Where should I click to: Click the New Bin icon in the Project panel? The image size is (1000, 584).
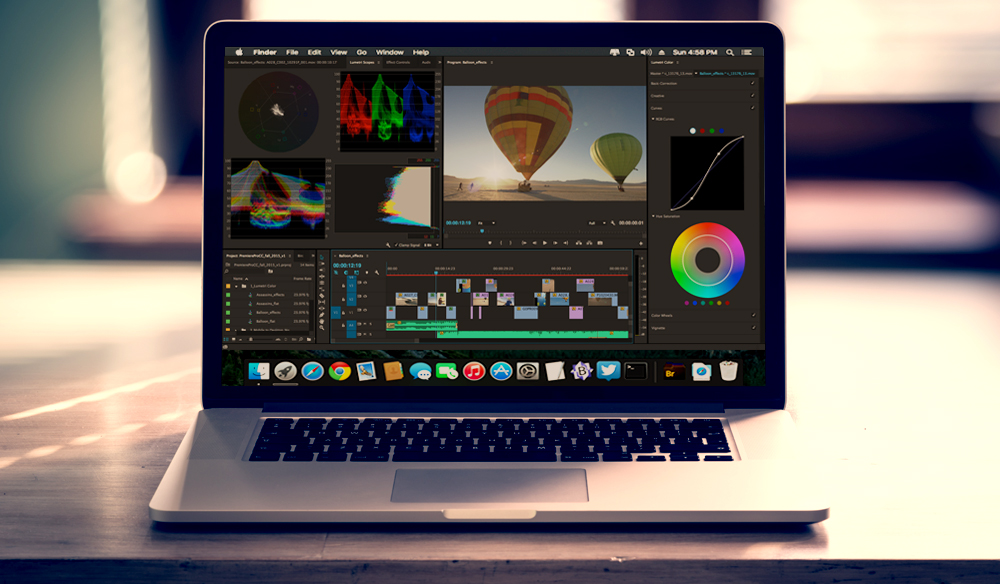click(x=308, y=339)
